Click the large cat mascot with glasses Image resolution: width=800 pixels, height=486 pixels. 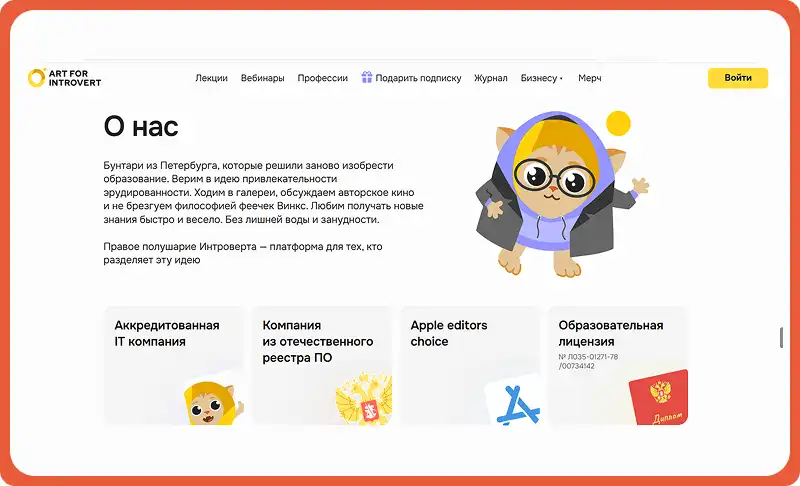[561, 194]
